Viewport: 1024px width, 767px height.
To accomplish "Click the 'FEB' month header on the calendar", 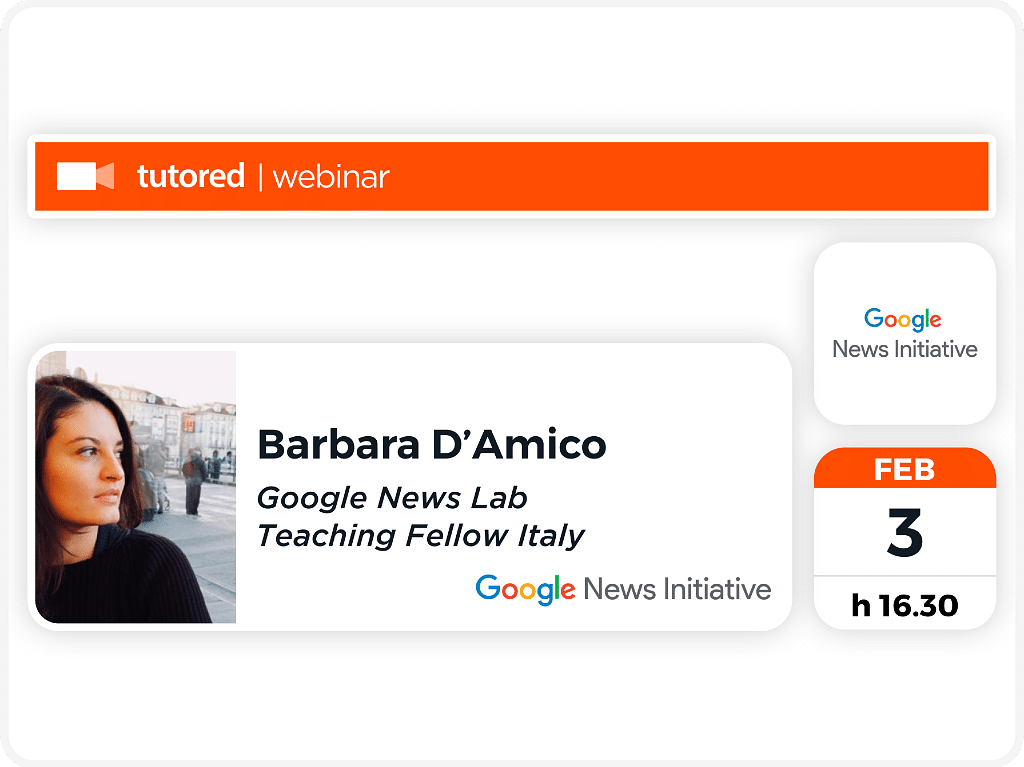I will (904, 469).
